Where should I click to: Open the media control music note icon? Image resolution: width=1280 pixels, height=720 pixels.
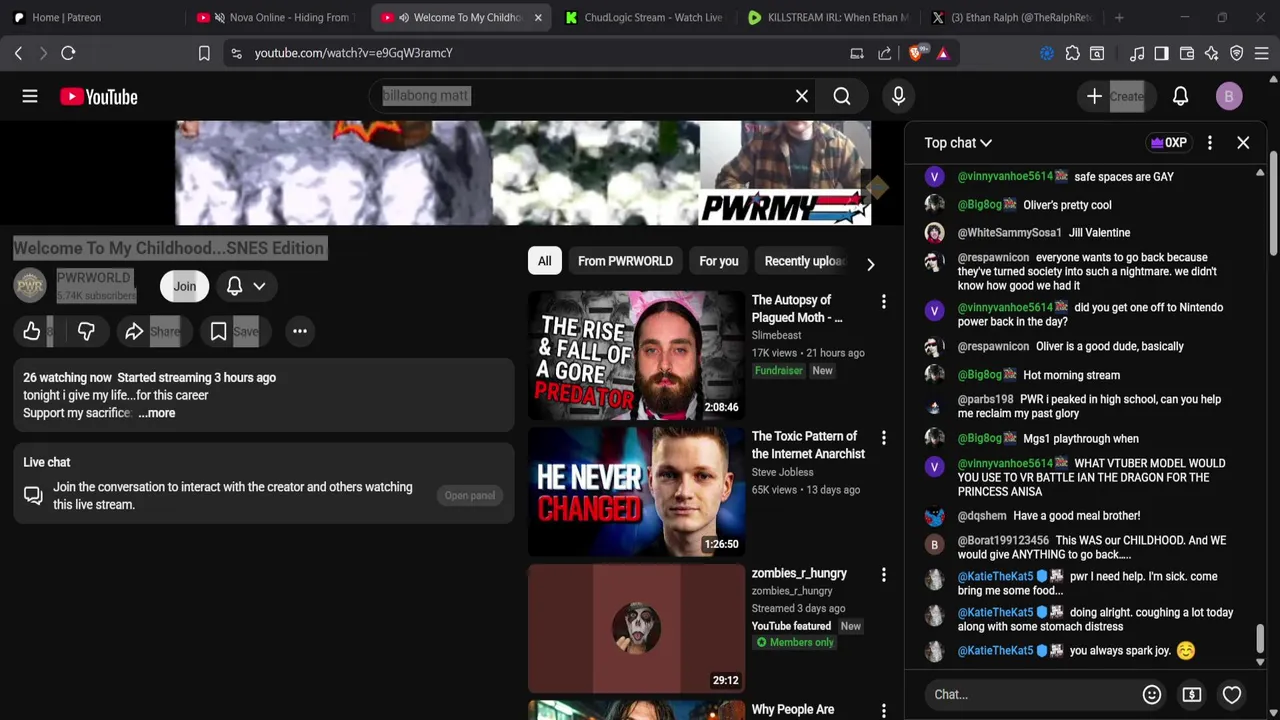(x=1137, y=53)
